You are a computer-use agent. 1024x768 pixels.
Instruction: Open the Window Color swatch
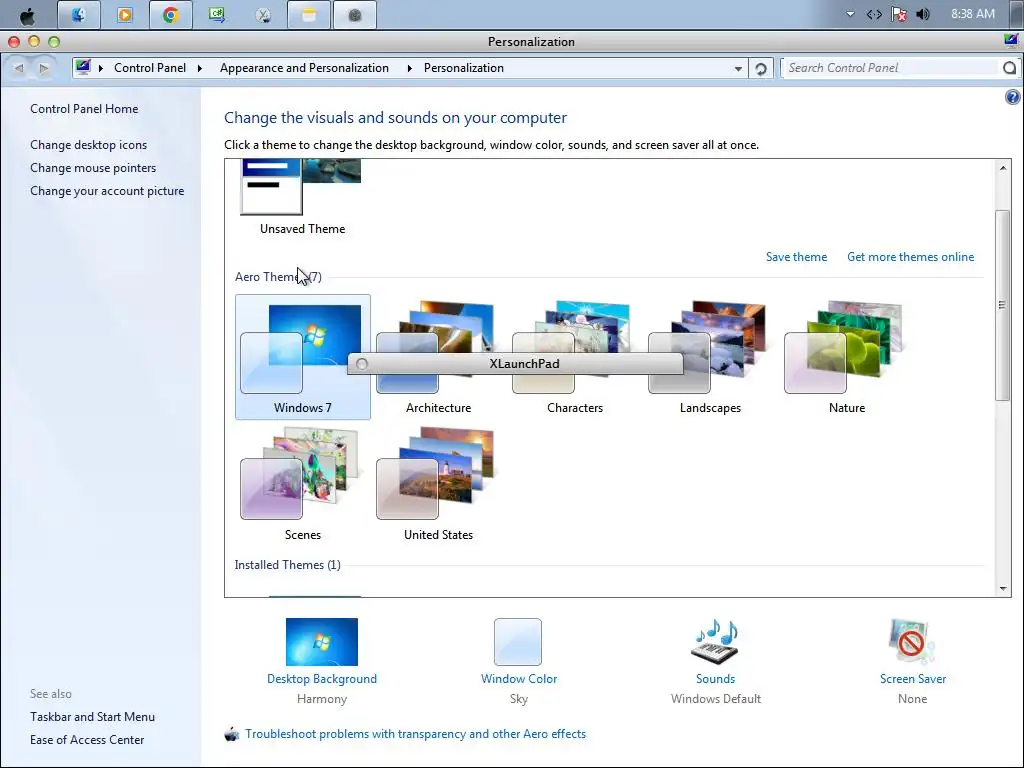point(518,642)
